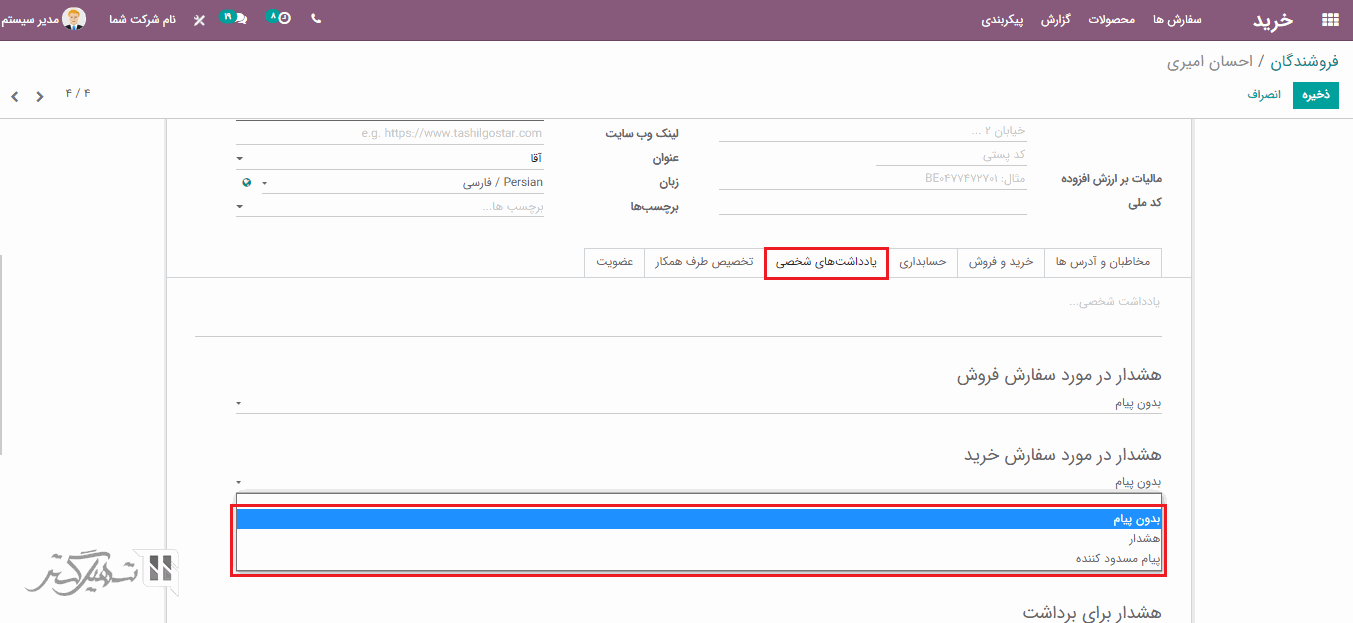Click the globe icon beside language field
This screenshot has height=623, width=1353.
click(x=247, y=183)
